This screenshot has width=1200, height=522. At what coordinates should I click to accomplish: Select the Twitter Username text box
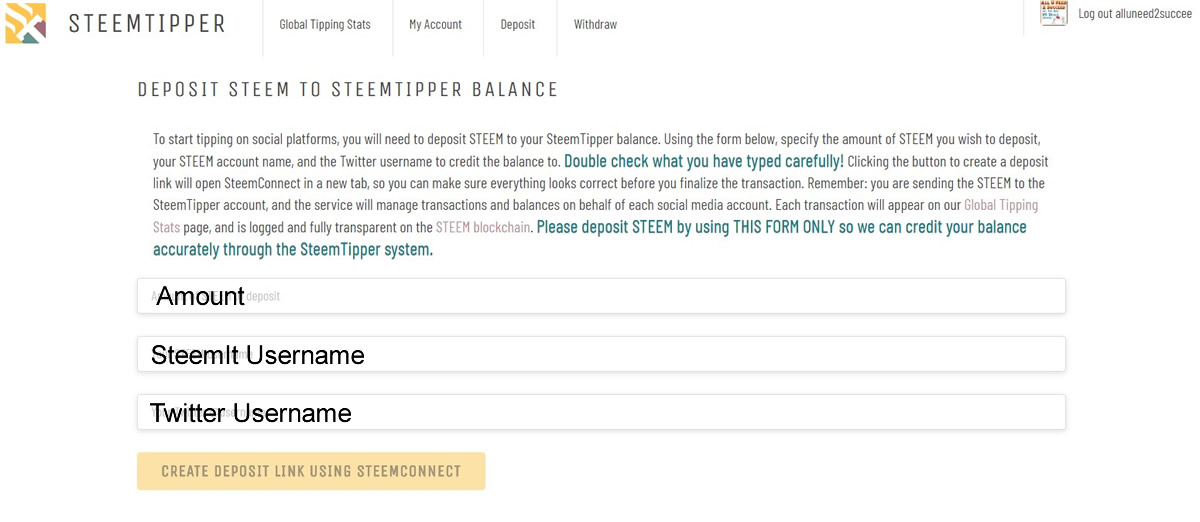(x=601, y=412)
